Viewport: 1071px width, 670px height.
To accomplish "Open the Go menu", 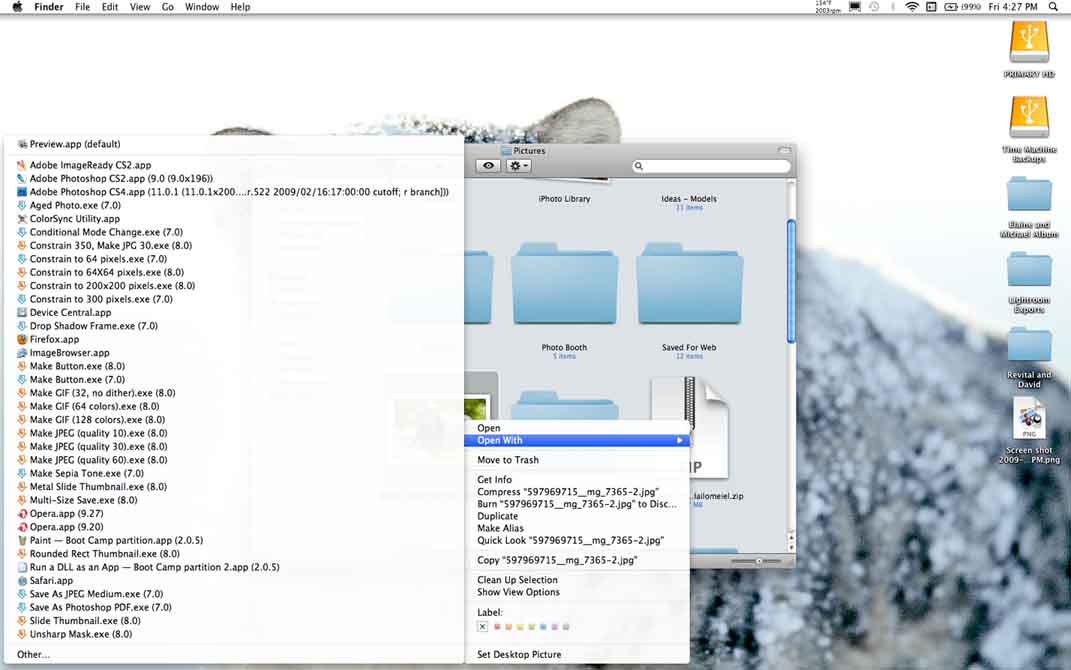I will click(x=168, y=7).
